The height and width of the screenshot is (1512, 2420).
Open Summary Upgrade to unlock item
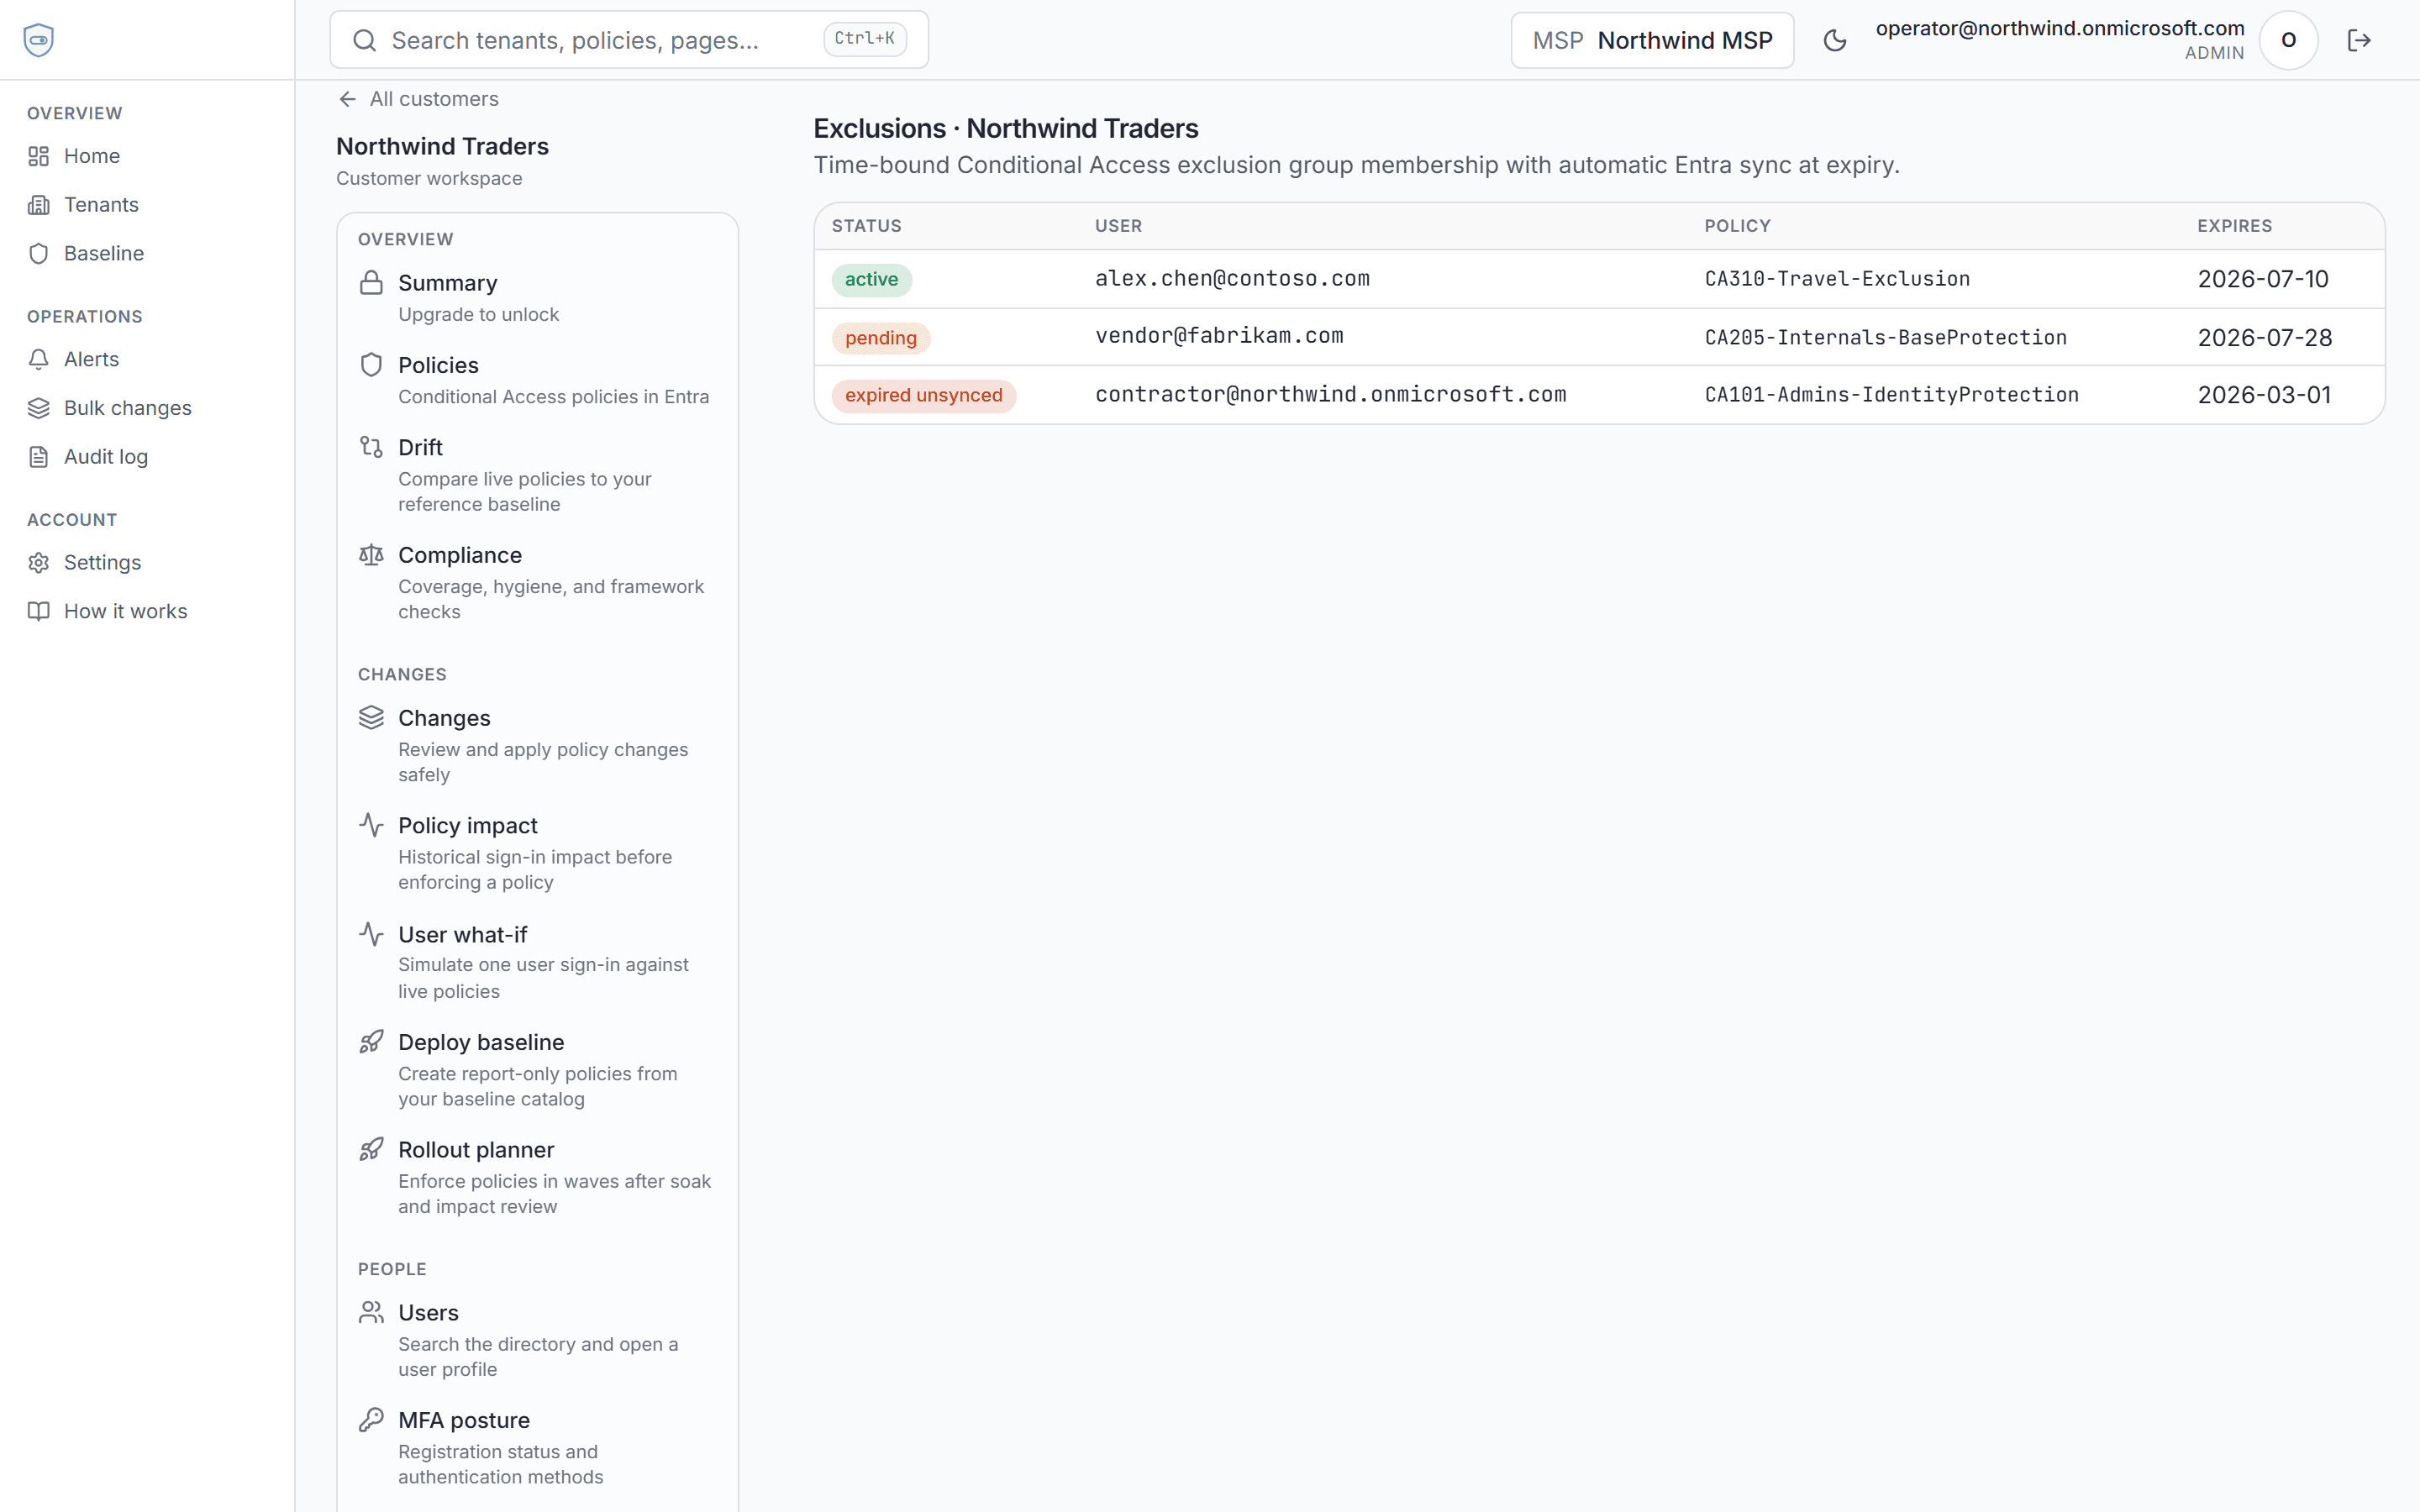(x=538, y=298)
